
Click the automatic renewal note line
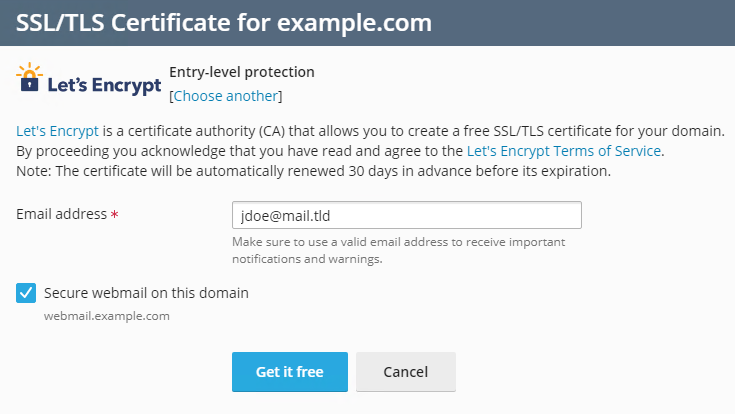[312, 171]
